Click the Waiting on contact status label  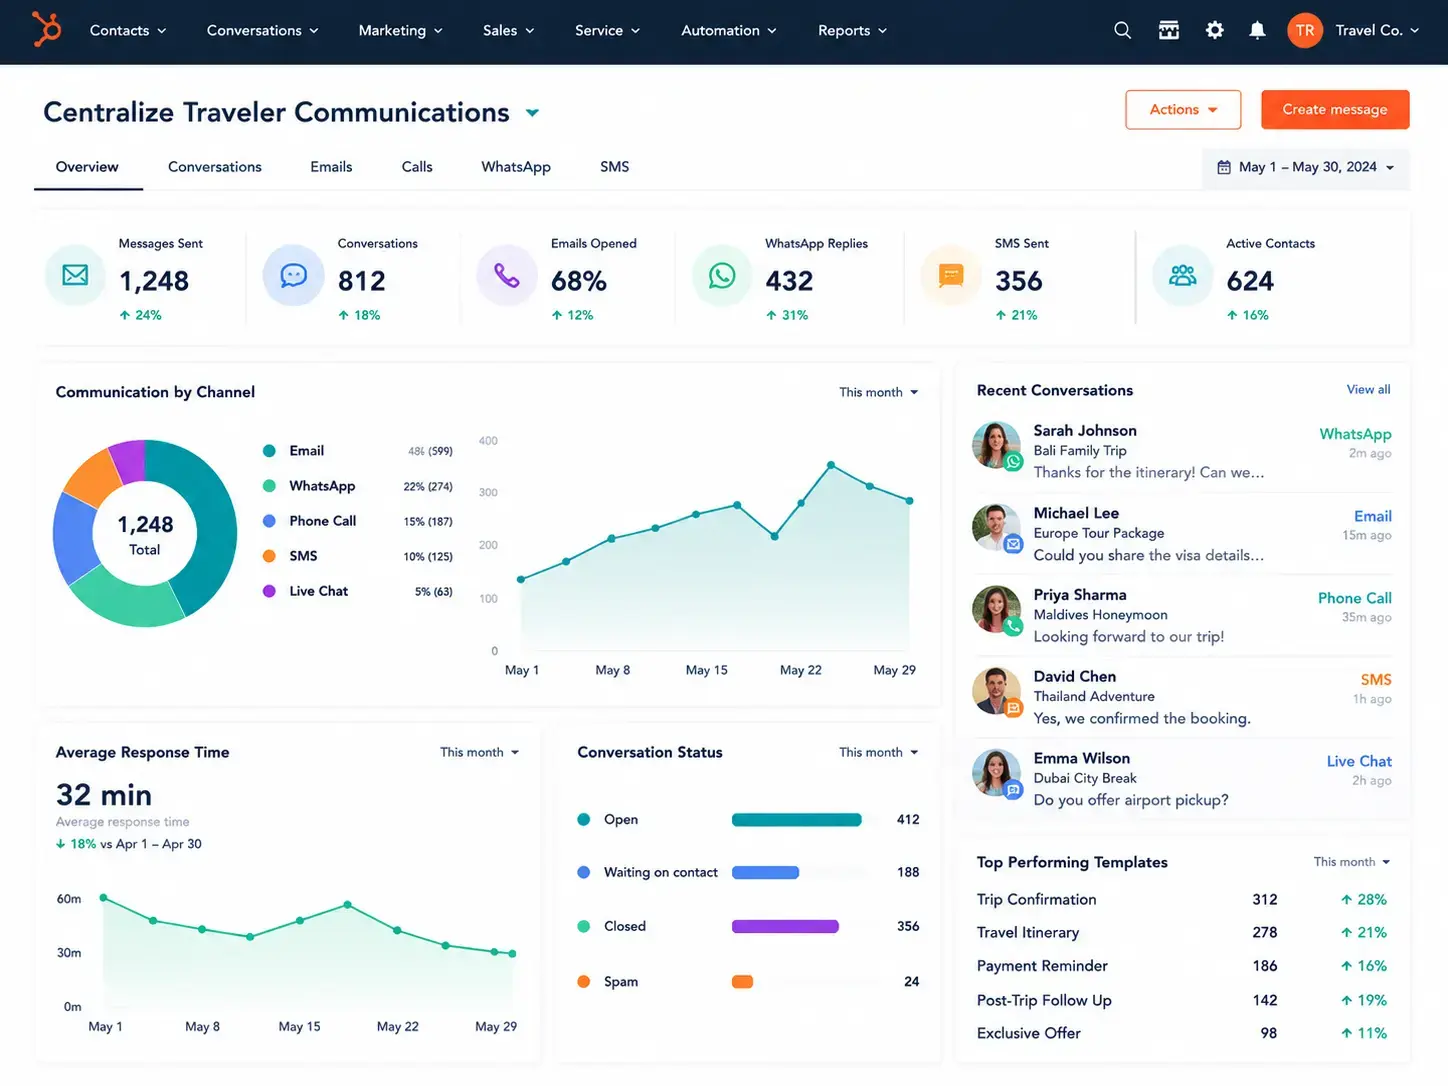pos(661,872)
